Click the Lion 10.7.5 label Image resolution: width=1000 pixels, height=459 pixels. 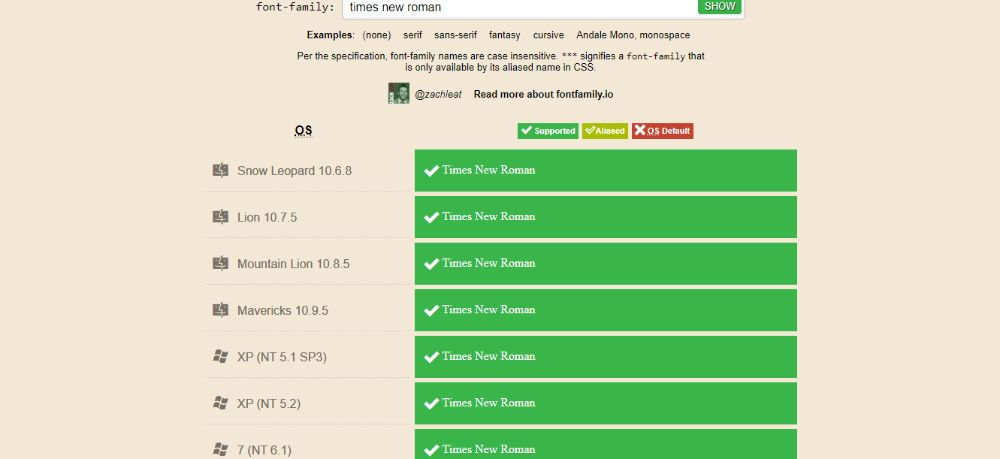click(267, 217)
